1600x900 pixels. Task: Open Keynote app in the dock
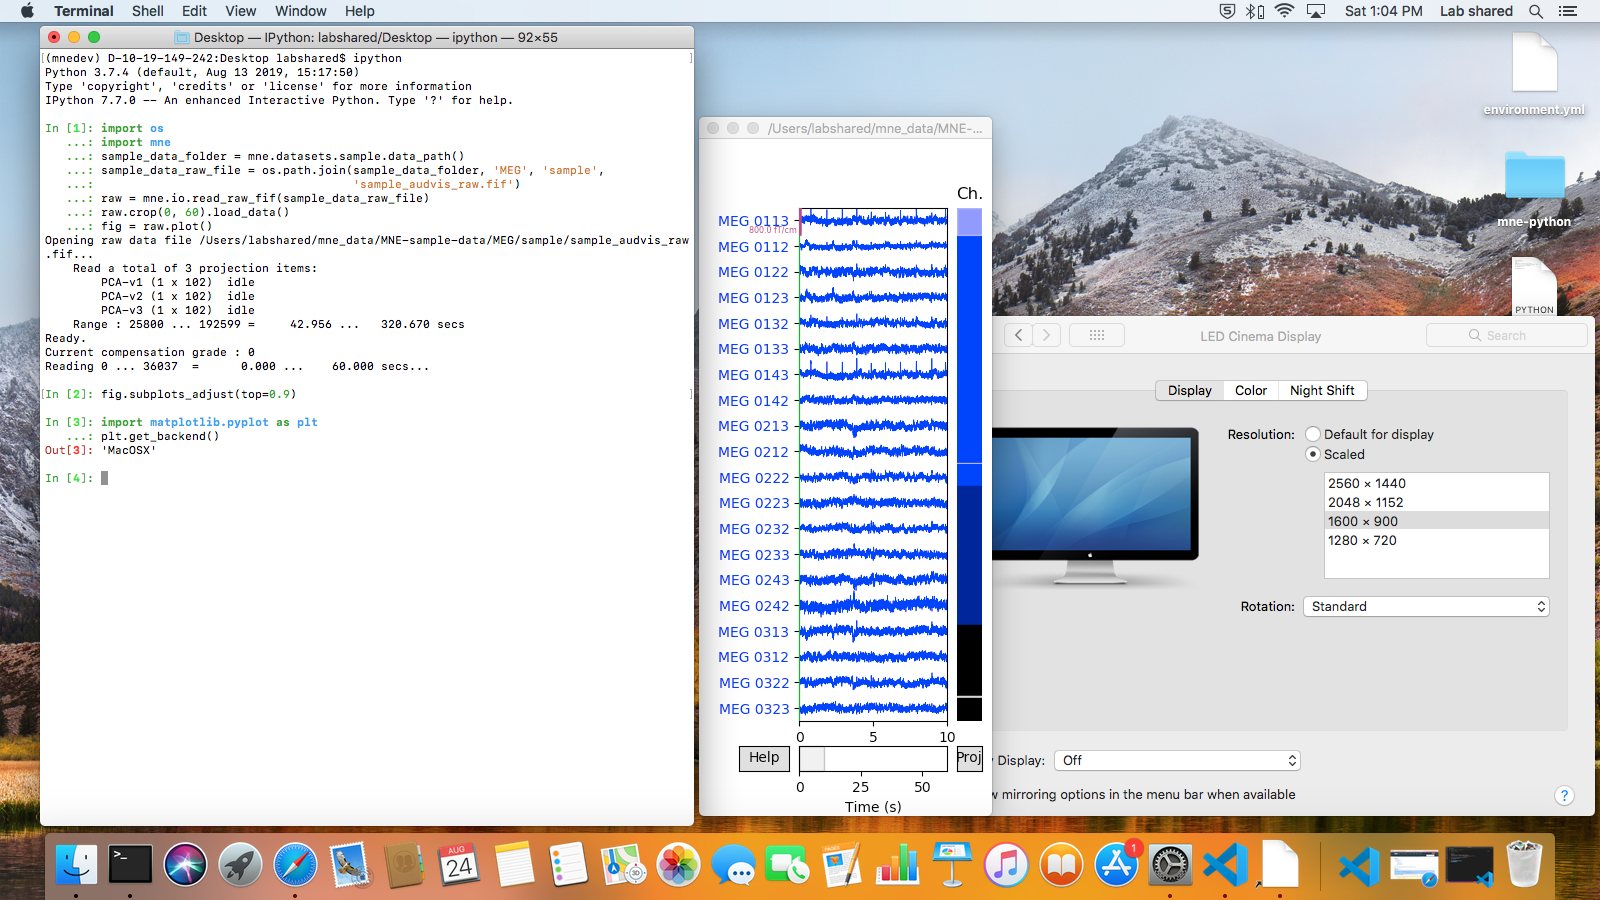[952, 865]
